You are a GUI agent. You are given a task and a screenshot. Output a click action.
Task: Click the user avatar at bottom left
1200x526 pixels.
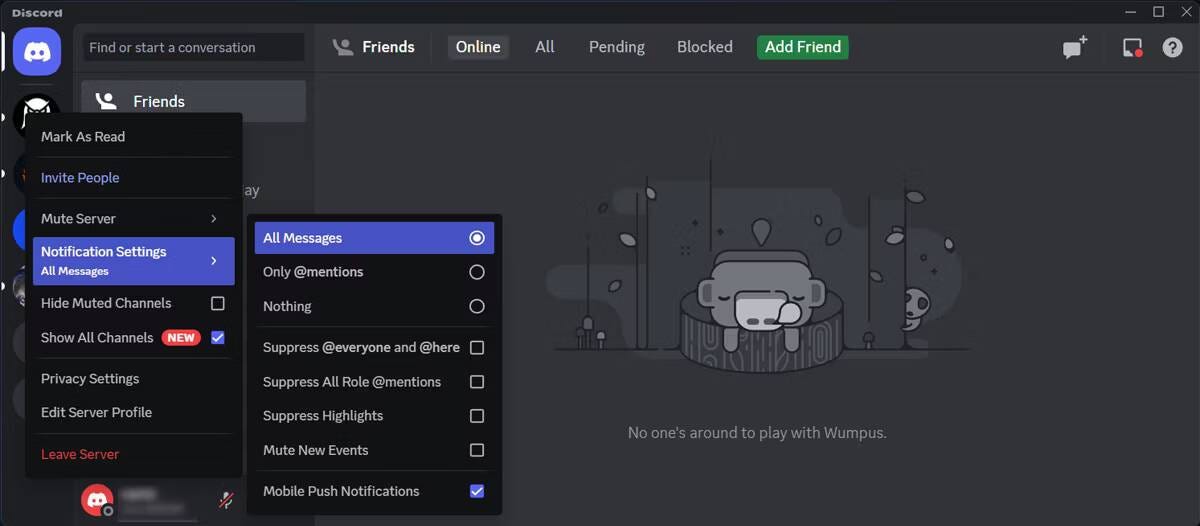coord(97,499)
